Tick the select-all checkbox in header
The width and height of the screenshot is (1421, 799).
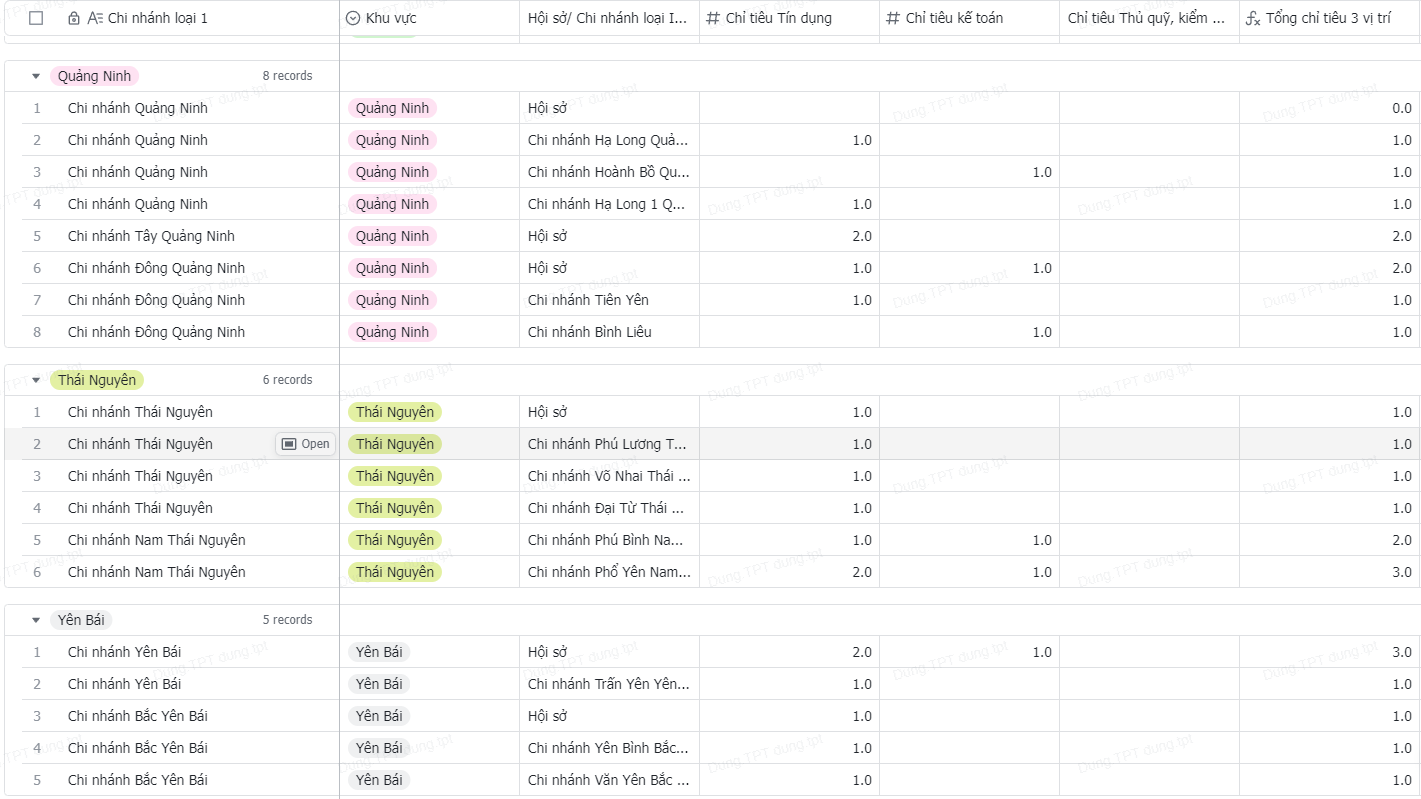pyautogui.click(x=36, y=18)
